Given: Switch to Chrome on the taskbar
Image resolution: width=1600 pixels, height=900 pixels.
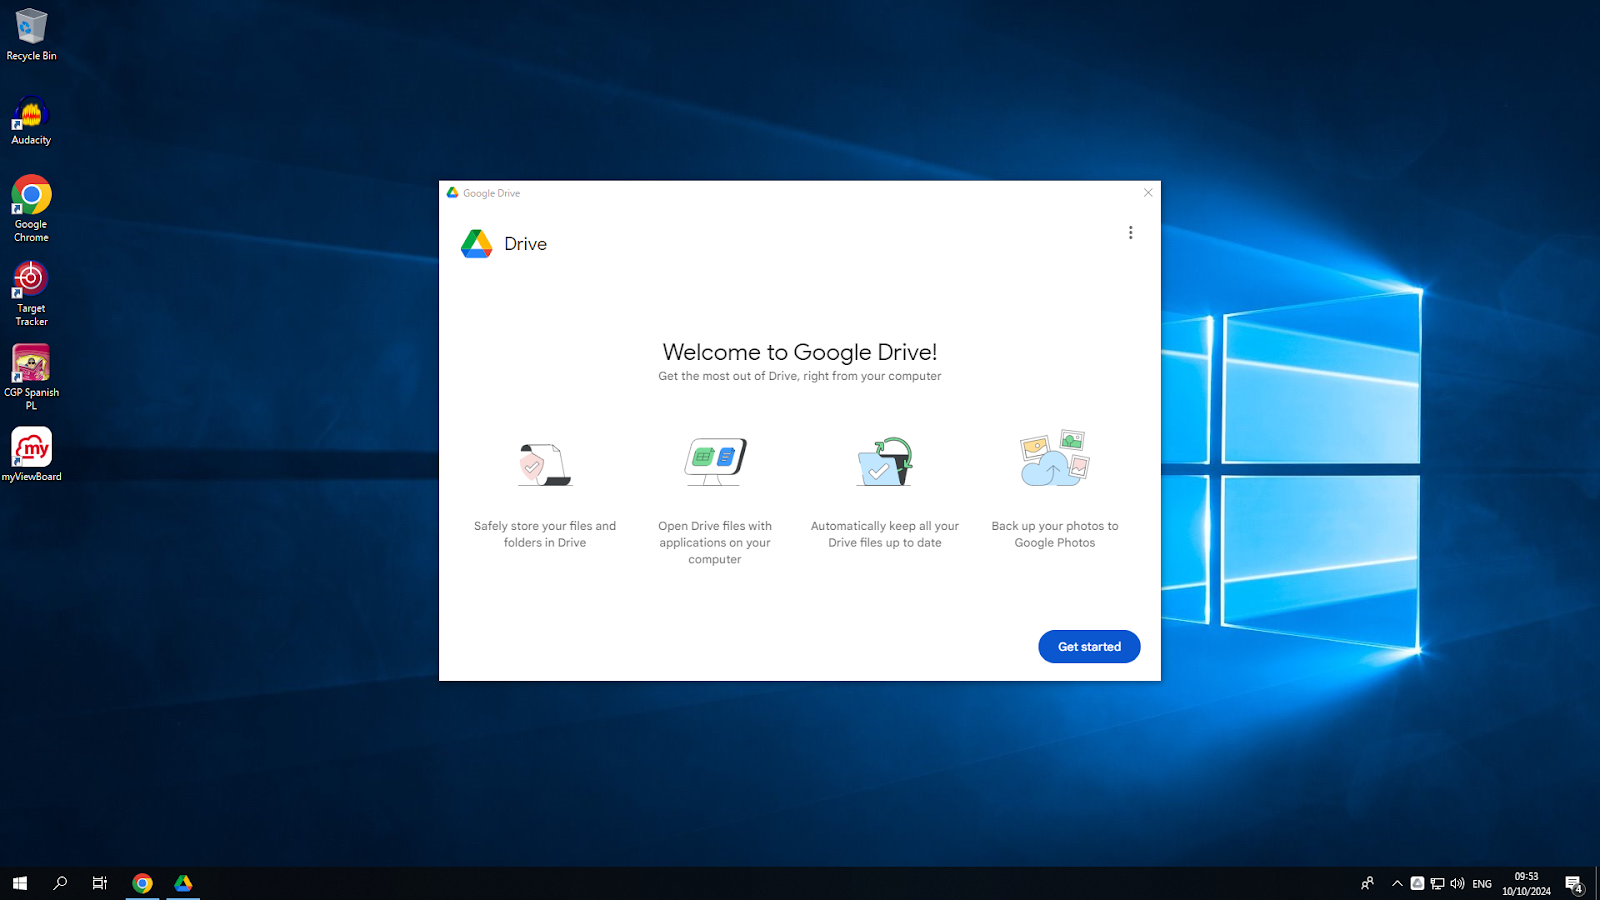Looking at the screenshot, I should click(x=142, y=883).
